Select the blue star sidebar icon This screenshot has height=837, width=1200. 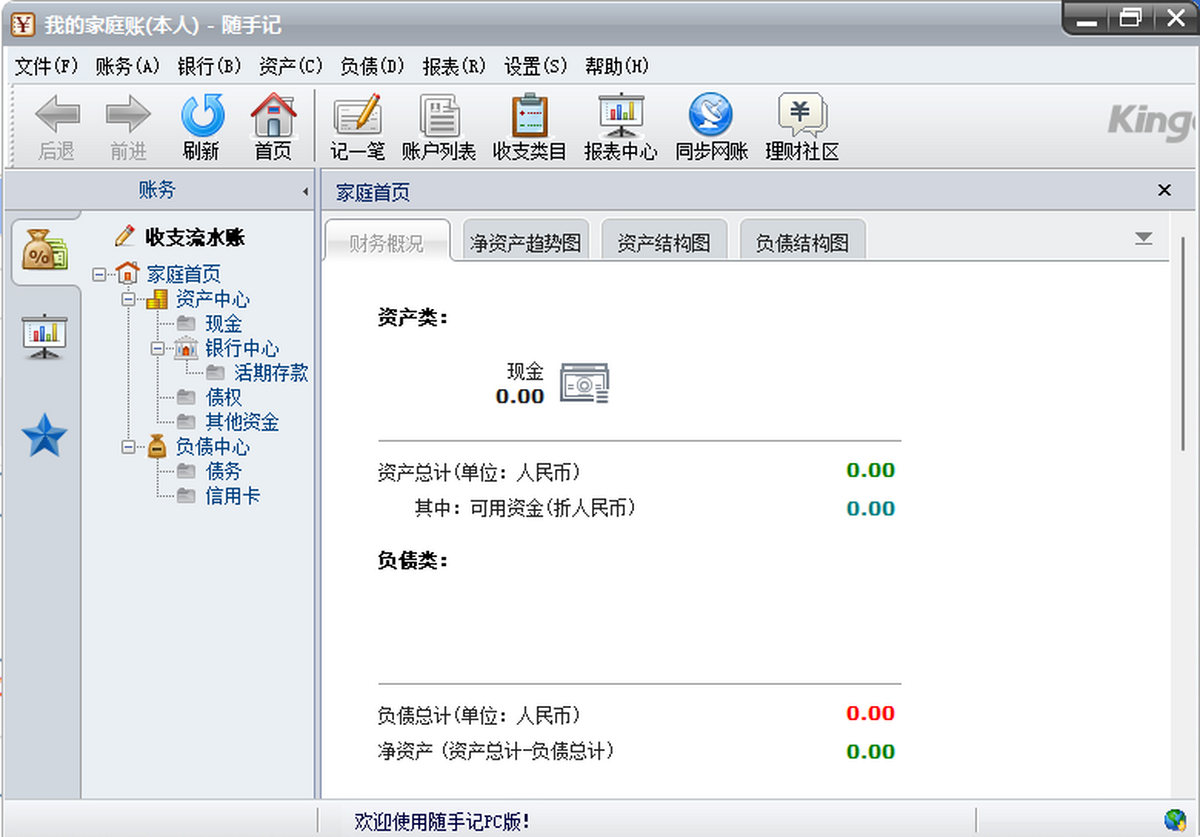[x=44, y=437]
